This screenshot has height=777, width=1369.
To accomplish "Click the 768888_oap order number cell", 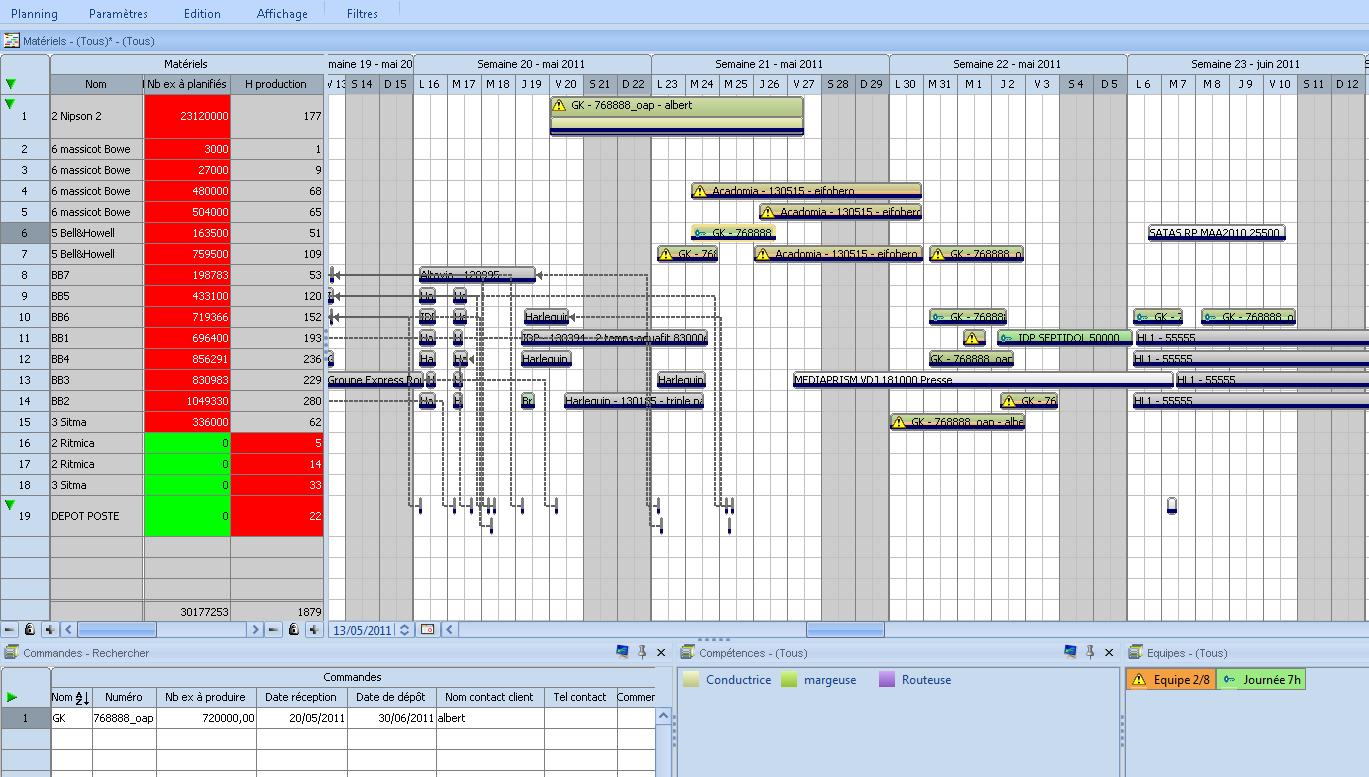I will click(124, 718).
